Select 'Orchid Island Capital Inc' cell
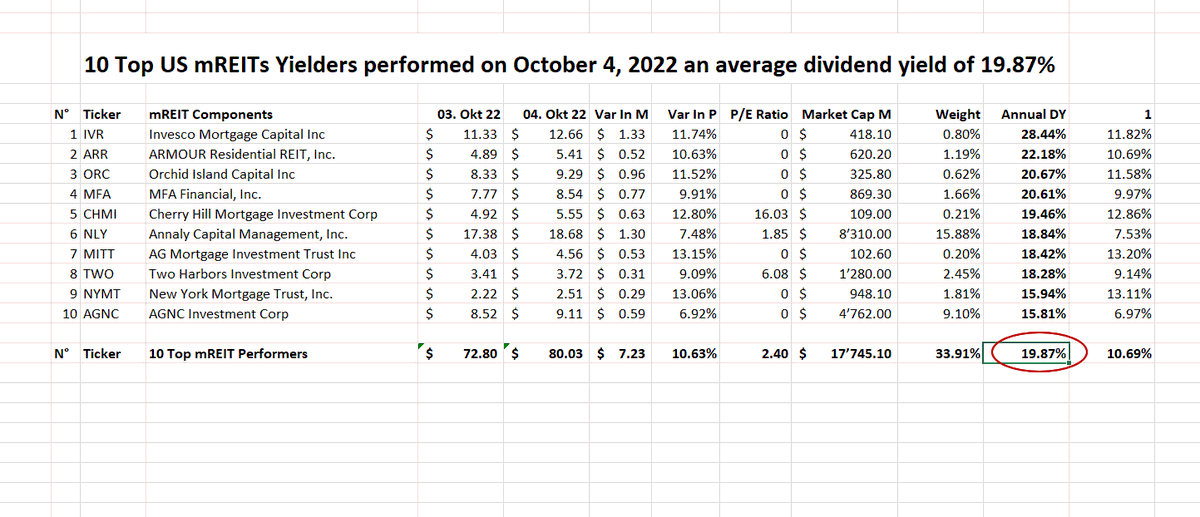 (221, 174)
